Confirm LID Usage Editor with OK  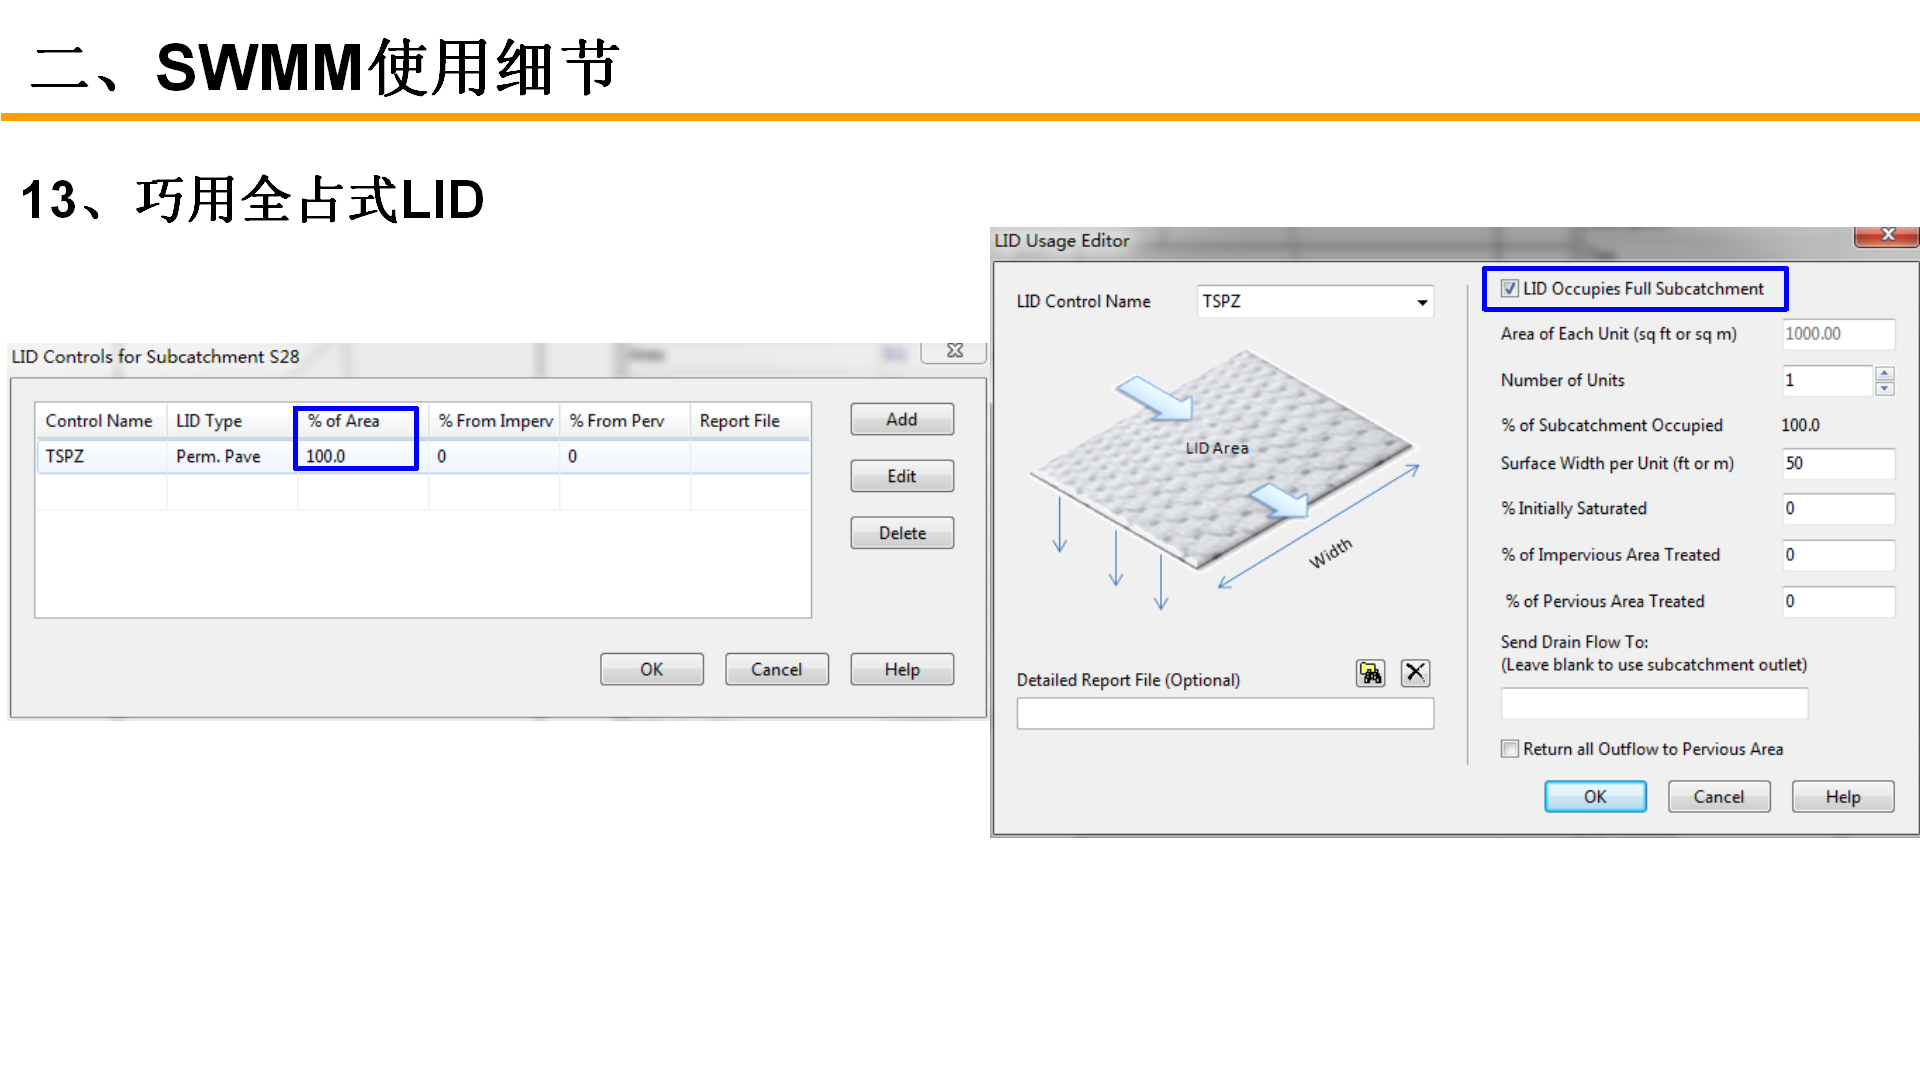(1594, 797)
